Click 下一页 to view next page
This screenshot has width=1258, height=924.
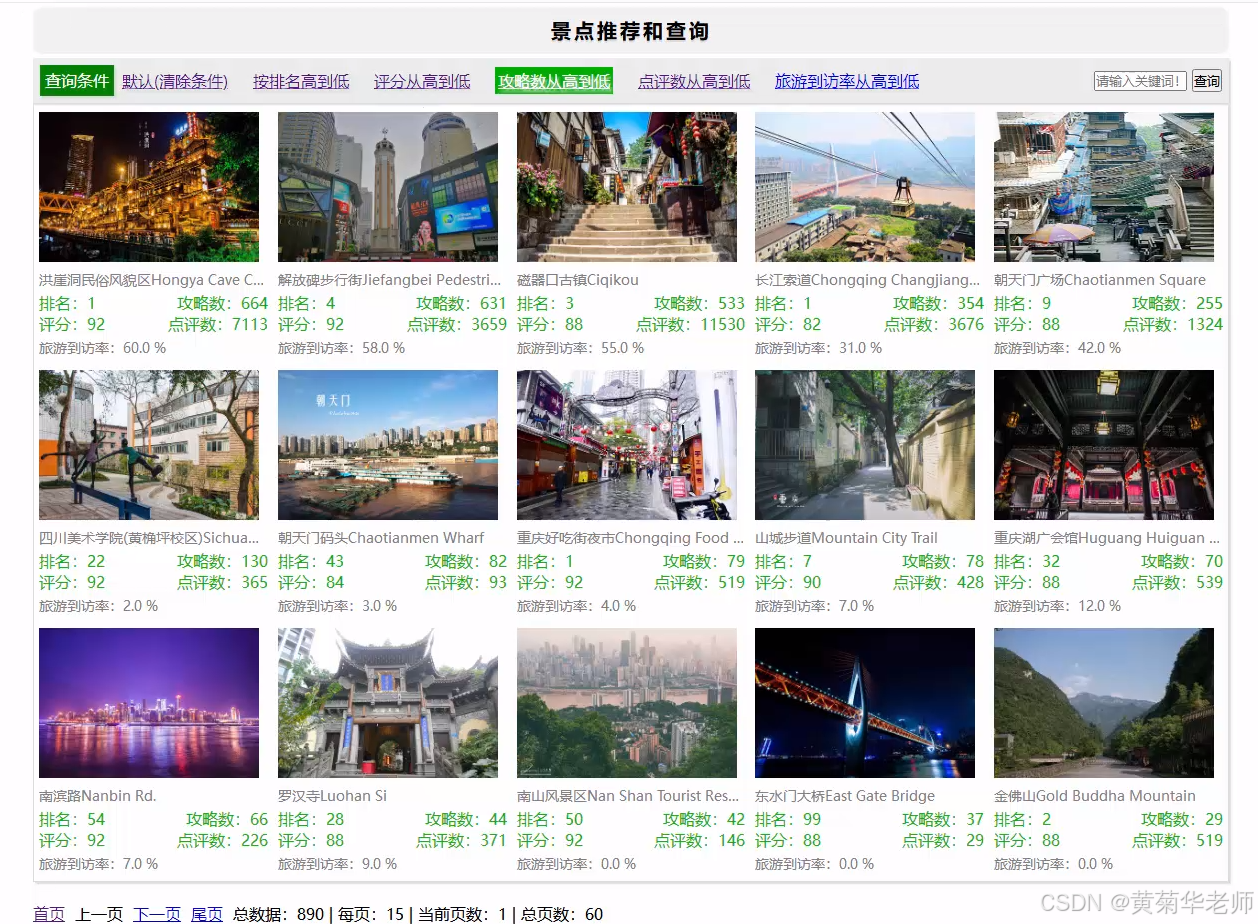click(x=156, y=913)
